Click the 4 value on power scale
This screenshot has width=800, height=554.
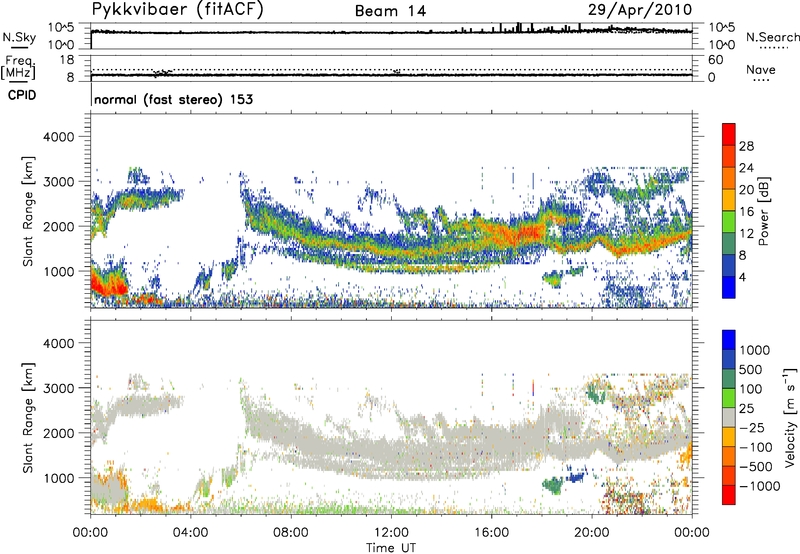click(742, 277)
